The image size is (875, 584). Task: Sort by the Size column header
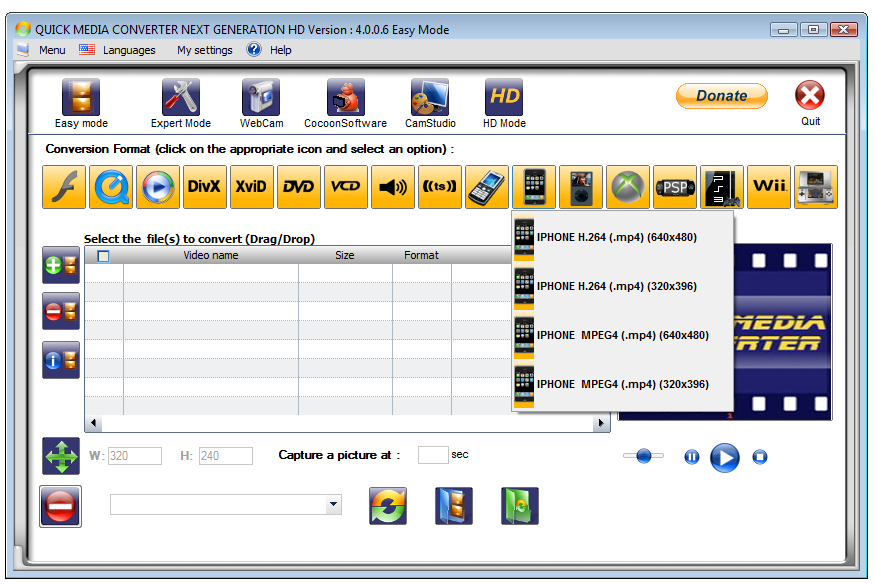pos(345,255)
